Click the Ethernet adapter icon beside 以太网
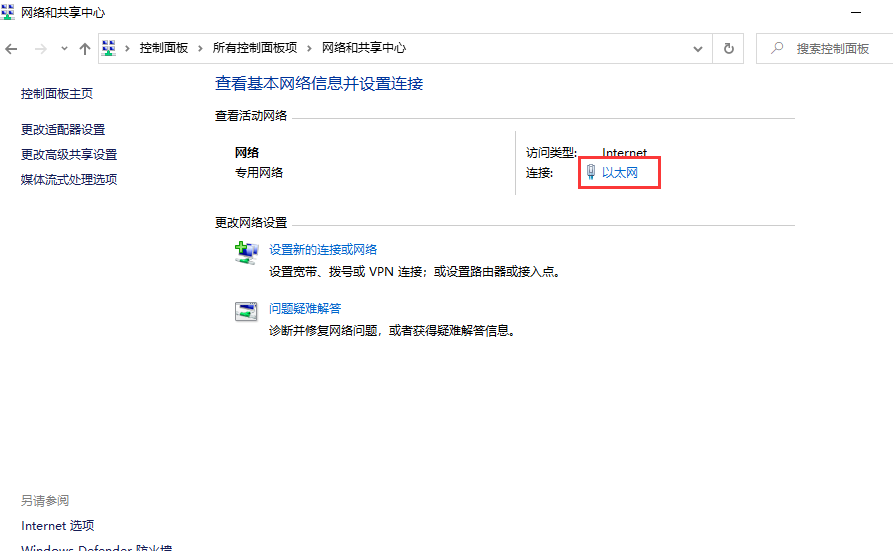The image size is (893, 551). (x=590, y=173)
